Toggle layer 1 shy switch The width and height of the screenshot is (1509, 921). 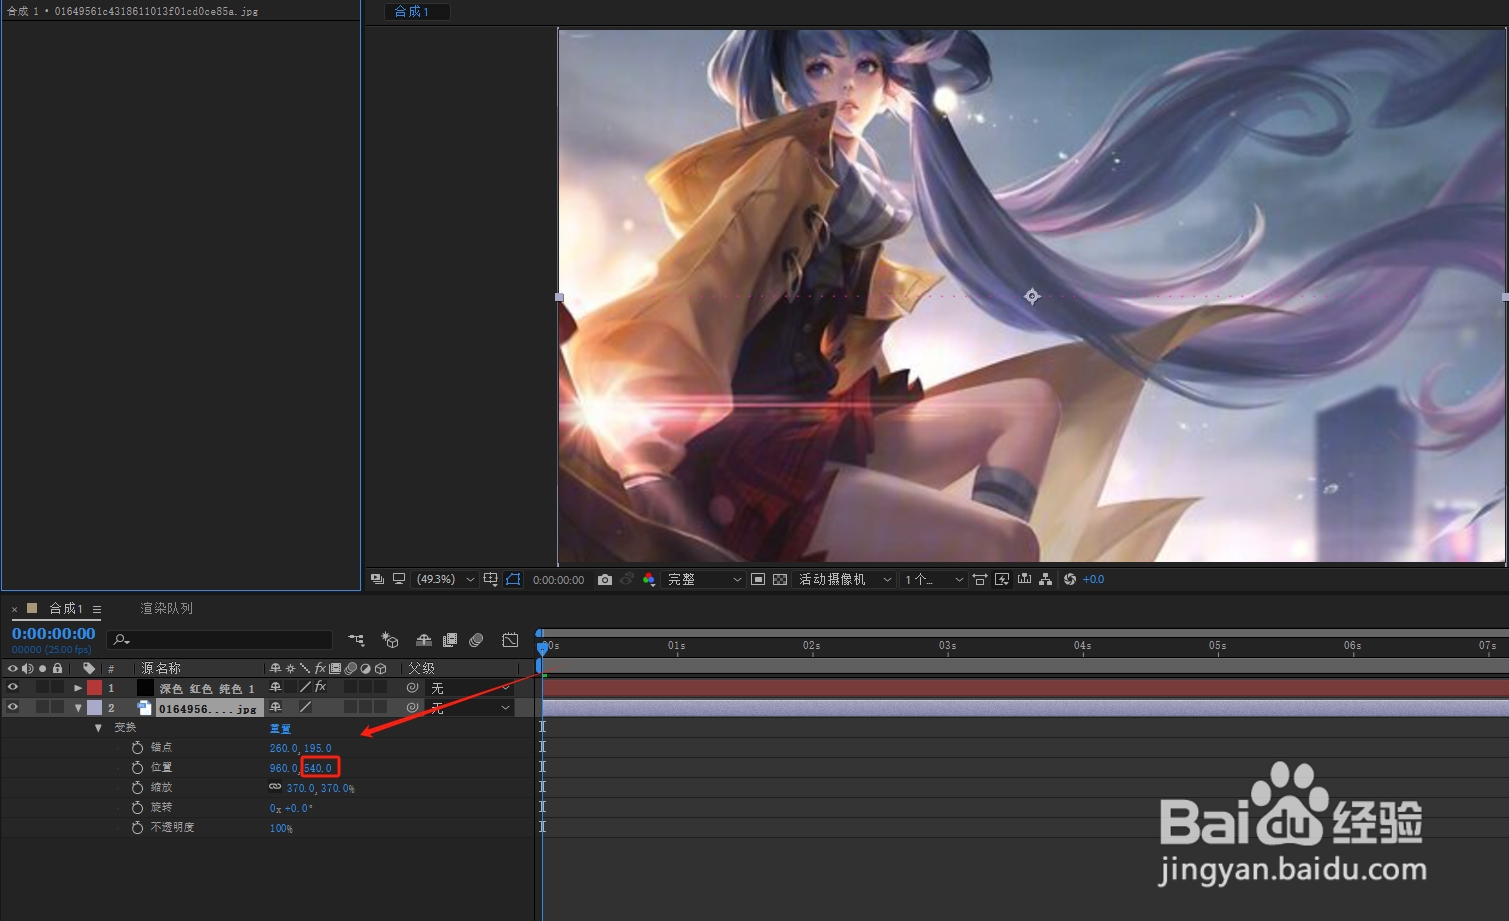click(276, 688)
